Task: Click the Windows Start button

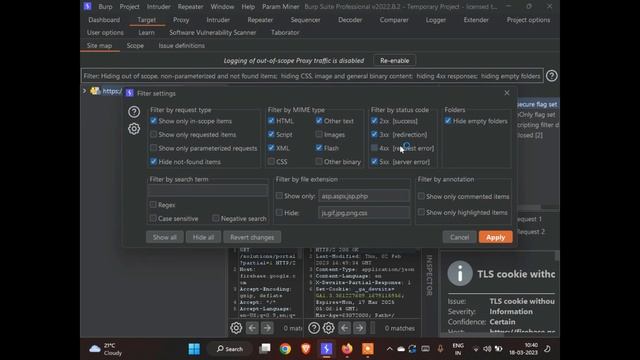Action: [194, 349]
